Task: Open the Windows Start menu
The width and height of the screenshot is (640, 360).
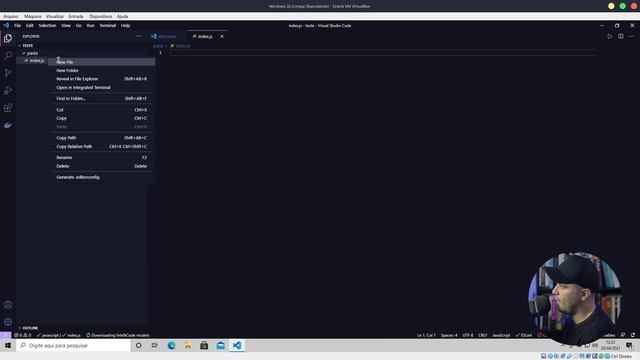Action: point(8,345)
